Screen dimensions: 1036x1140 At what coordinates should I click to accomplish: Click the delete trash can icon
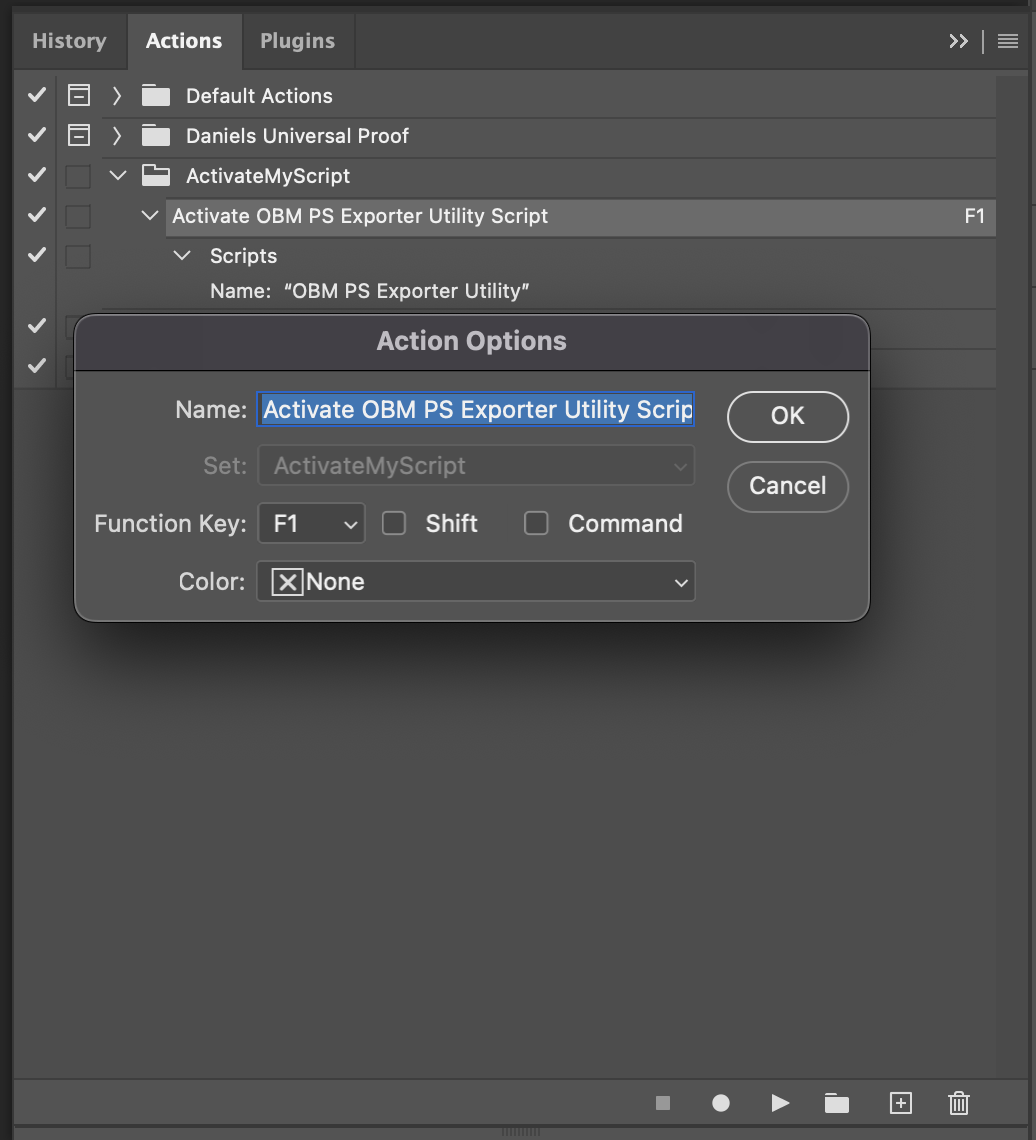958,1103
